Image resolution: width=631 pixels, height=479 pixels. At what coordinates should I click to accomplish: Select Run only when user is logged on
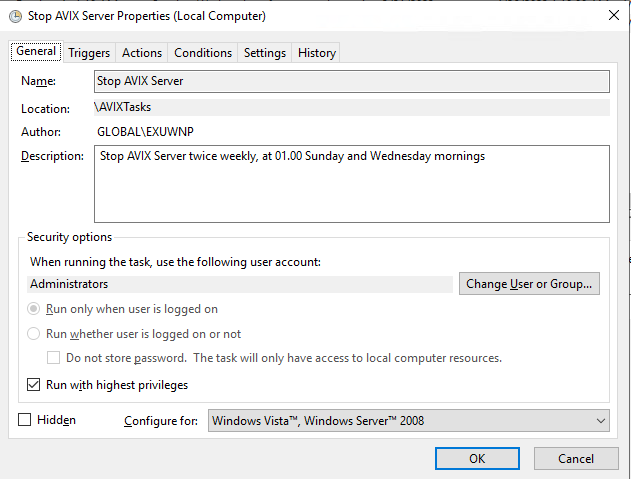coord(34,310)
